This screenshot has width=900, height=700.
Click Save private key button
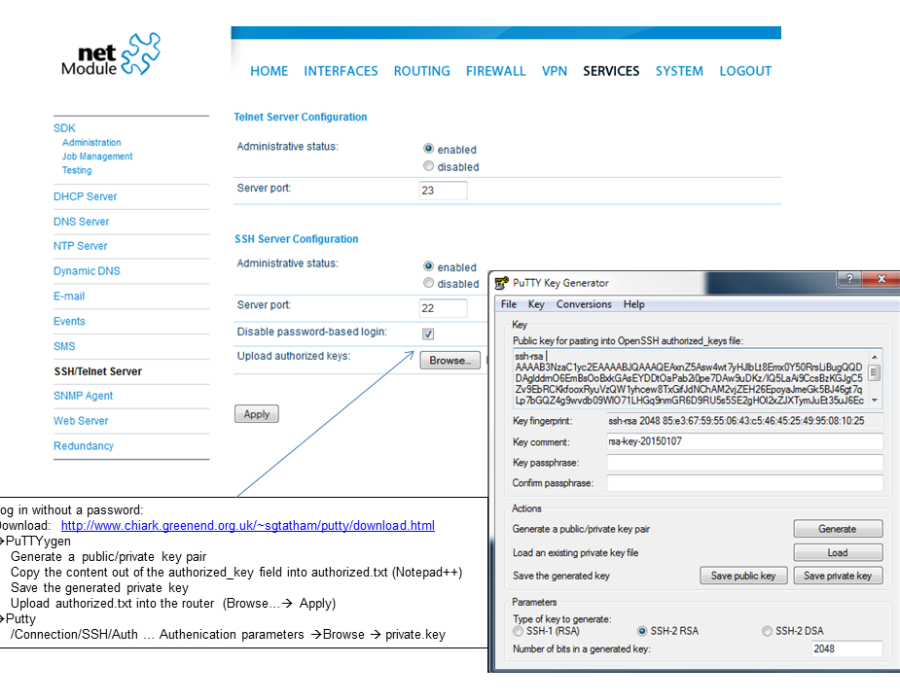click(x=838, y=575)
